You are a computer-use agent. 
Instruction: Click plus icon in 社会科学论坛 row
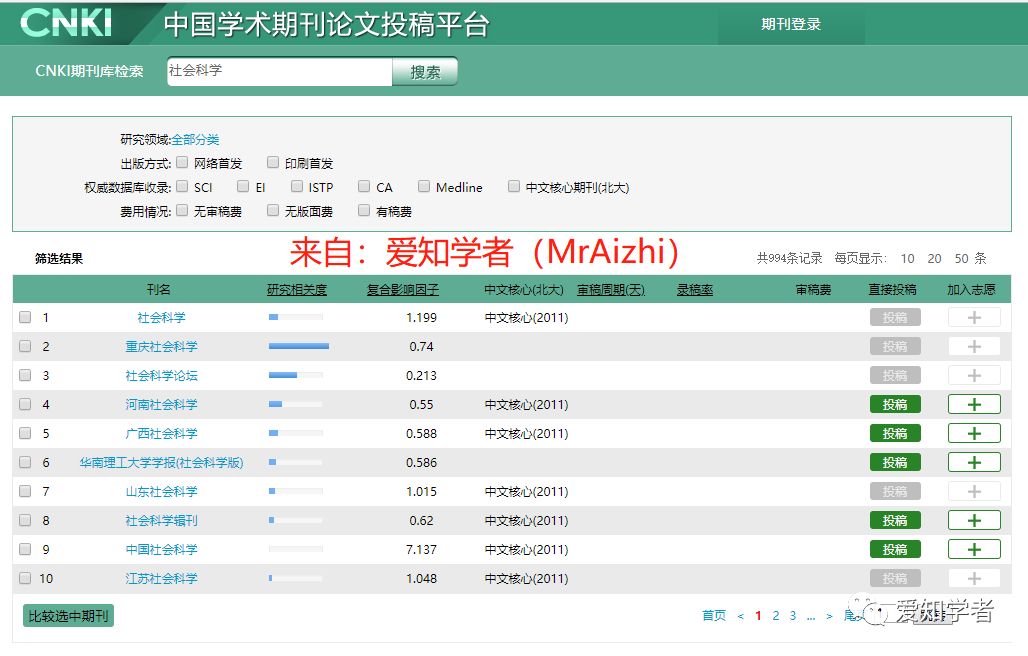(974, 376)
